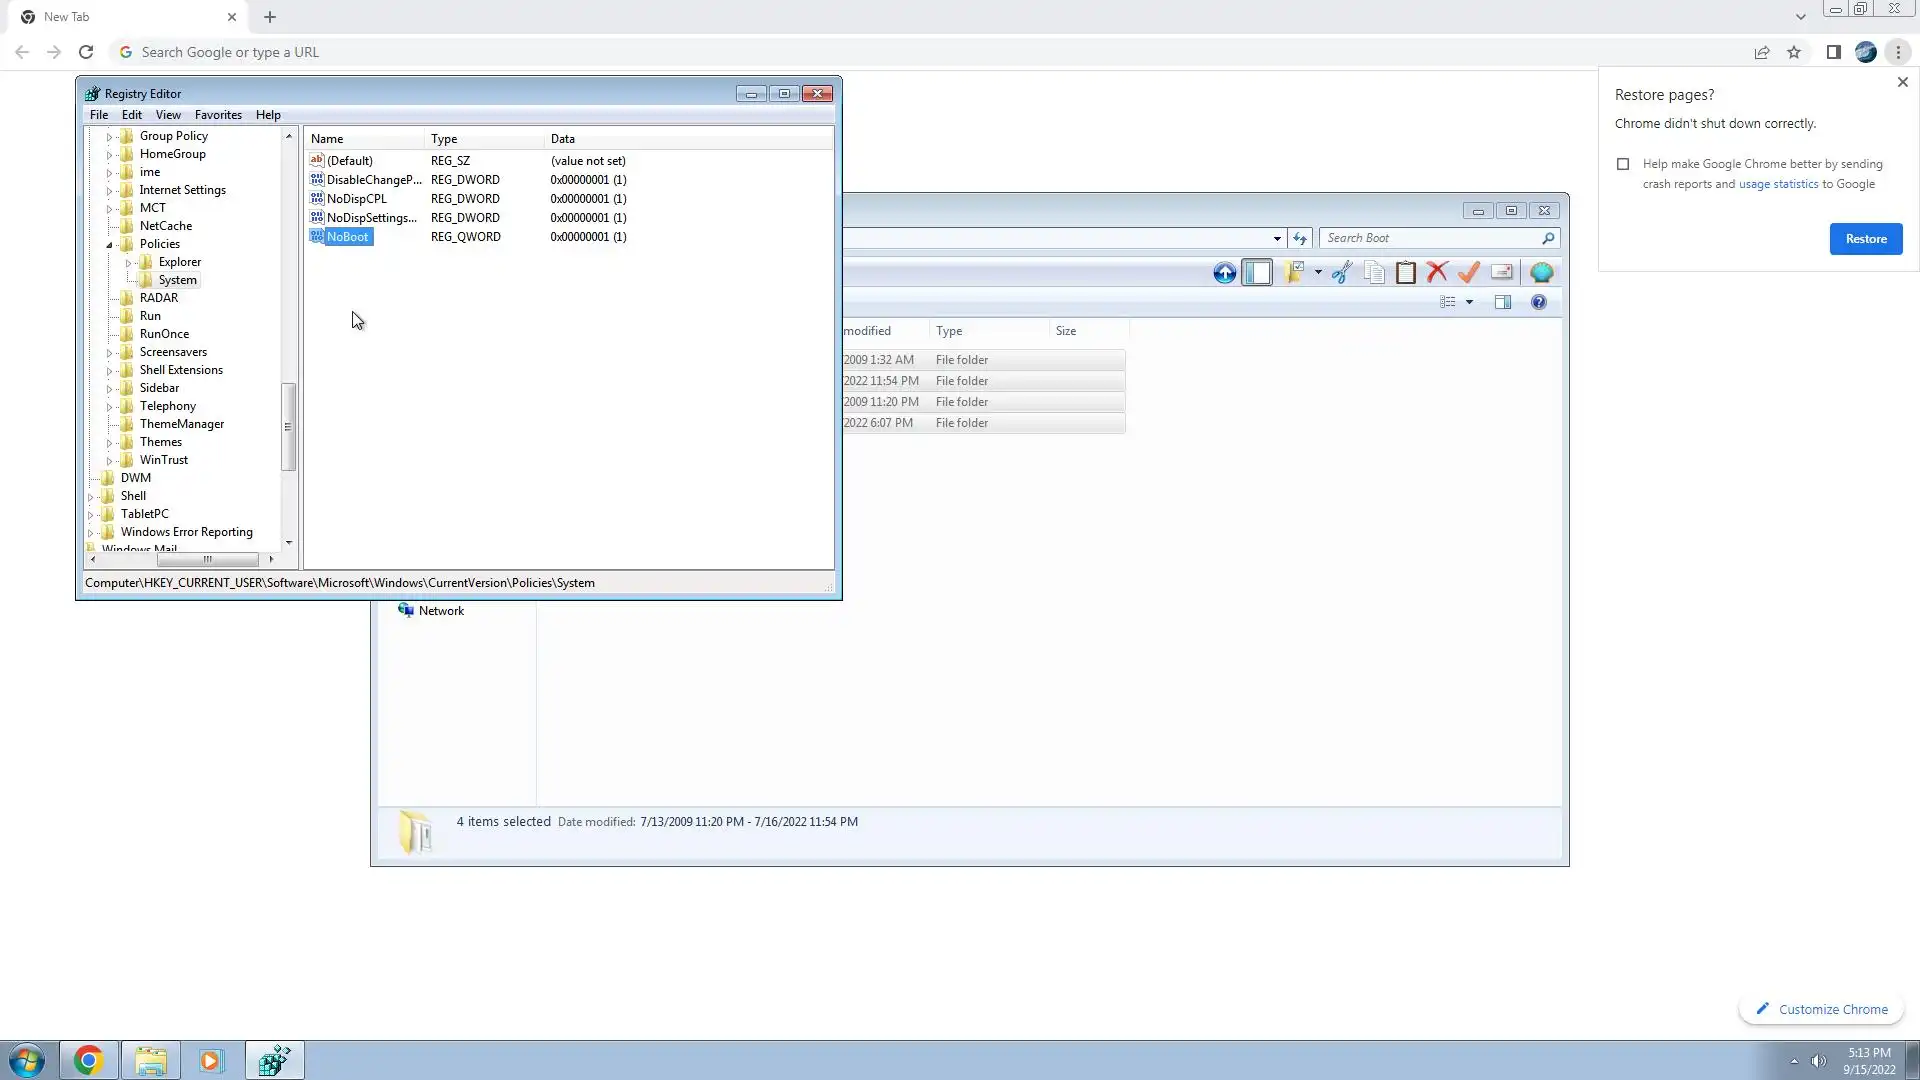Toggle the preview pane icon
The height and width of the screenshot is (1080, 1920).
[1503, 302]
